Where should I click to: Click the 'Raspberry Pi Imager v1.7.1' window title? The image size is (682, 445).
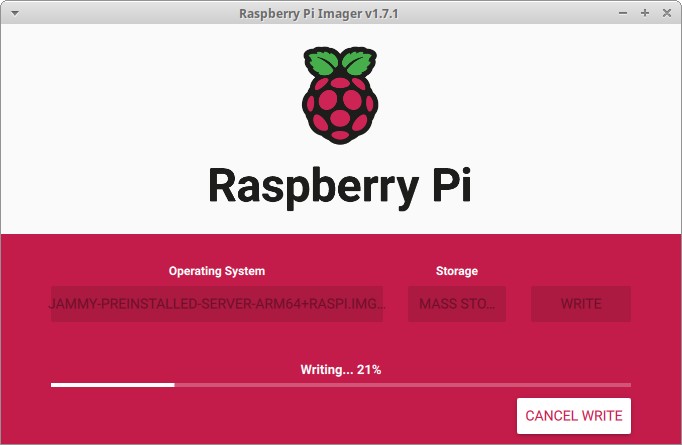[340, 13]
